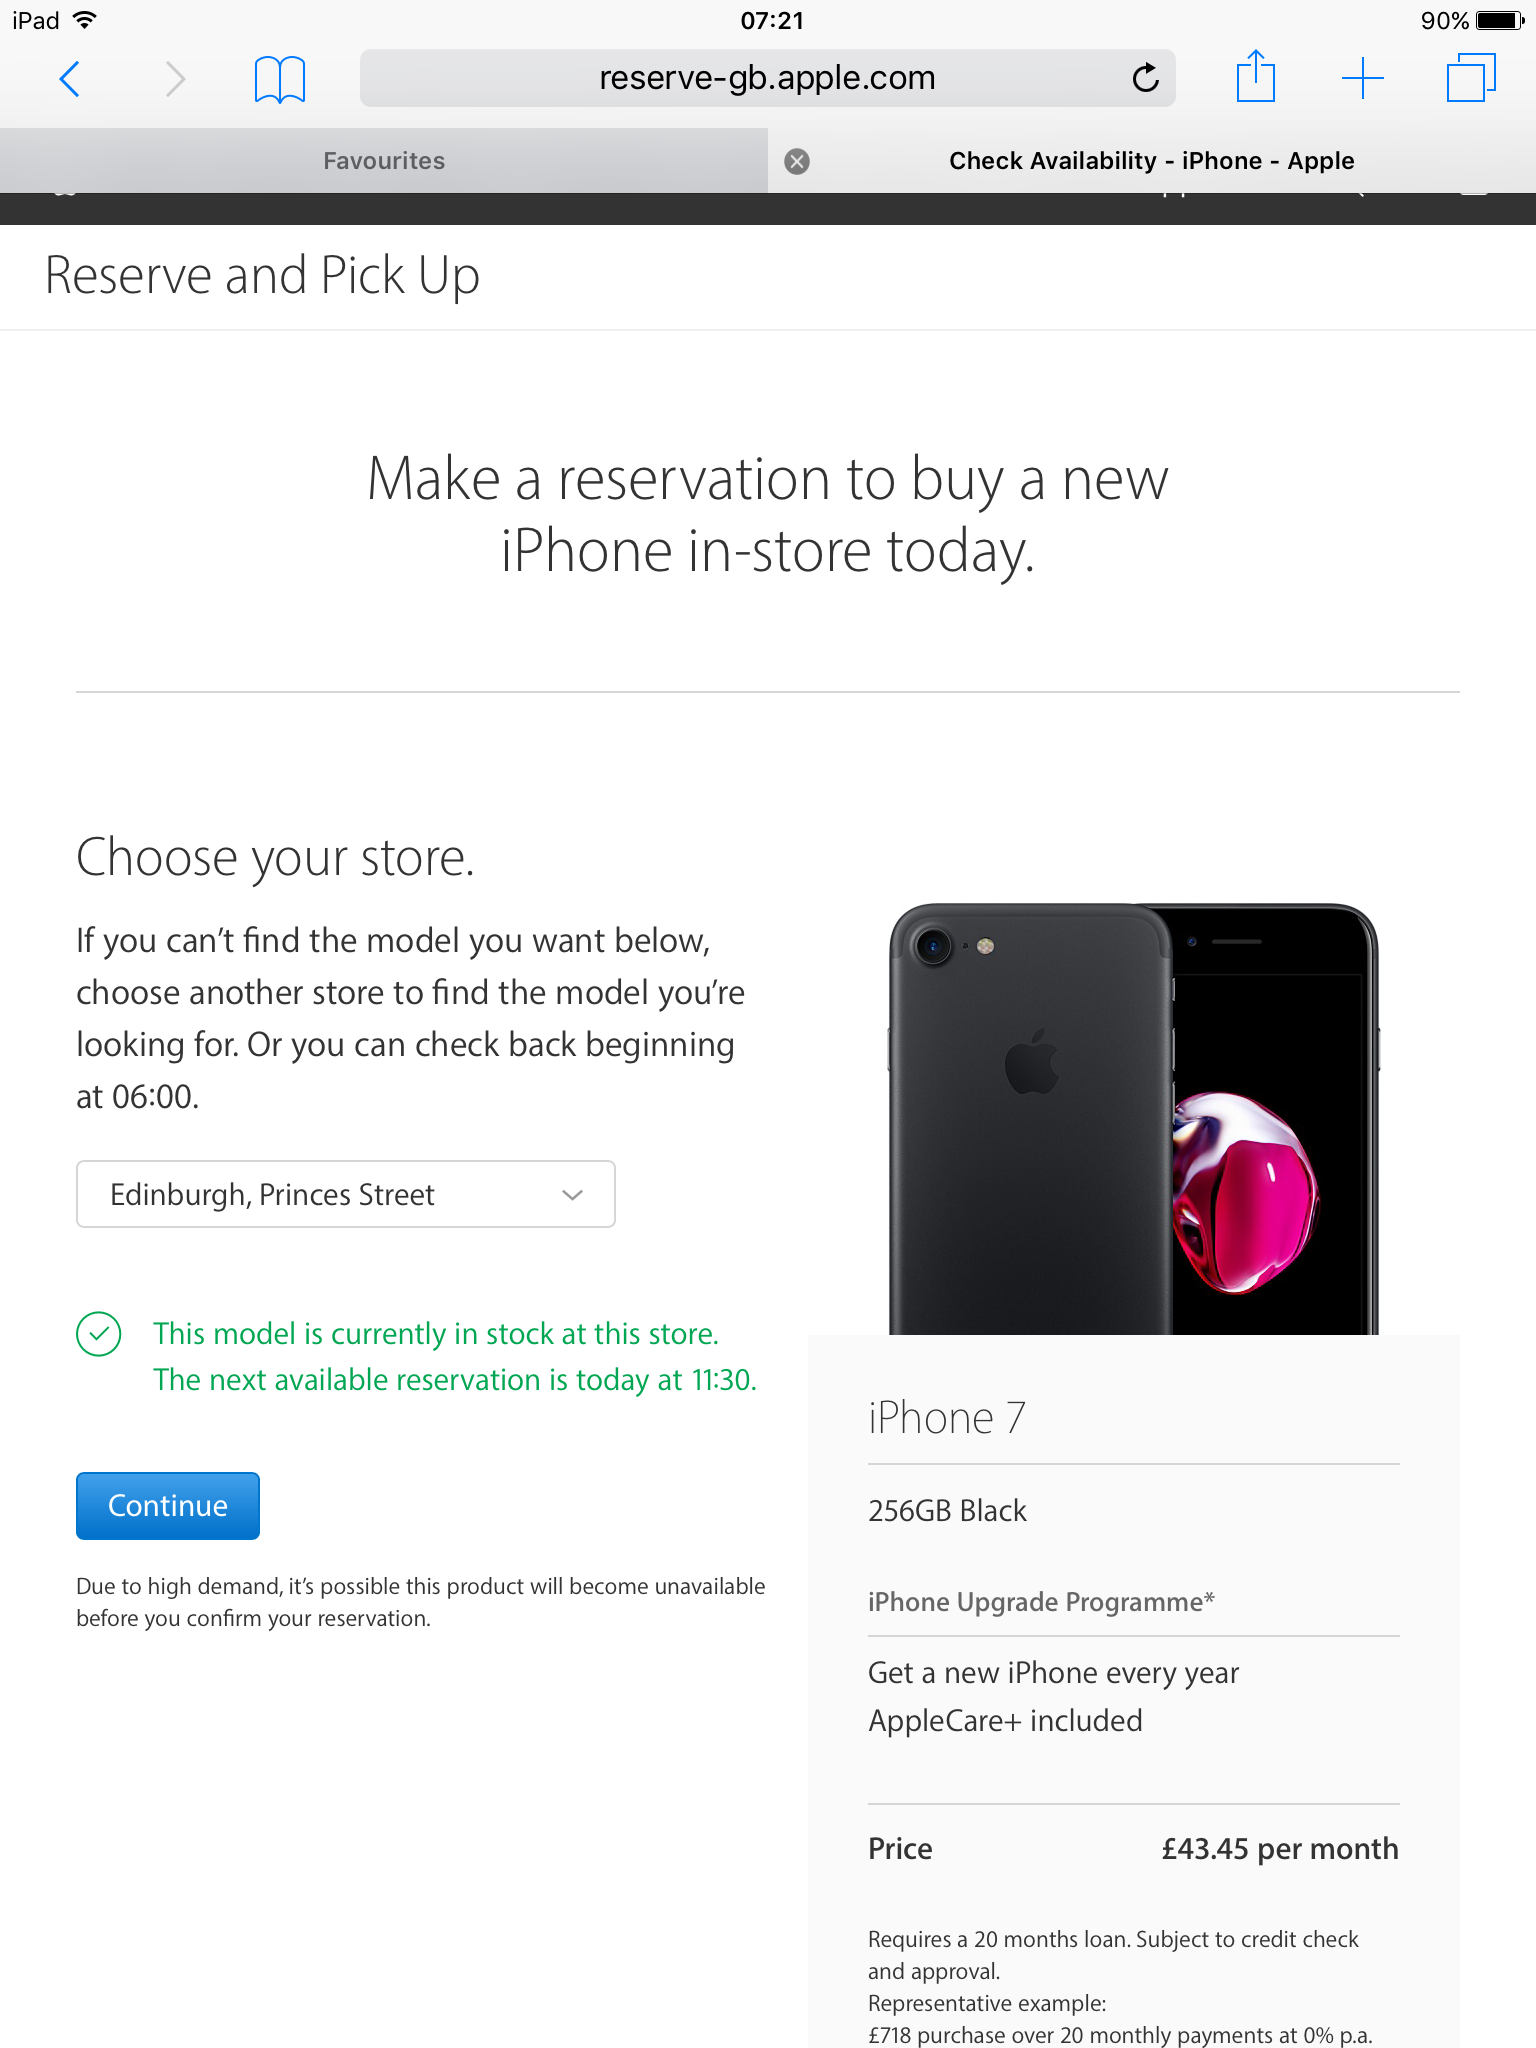
Task: Select Check Availability - iPhone - Apple tab
Action: pyautogui.click(x=1152, y=161)
